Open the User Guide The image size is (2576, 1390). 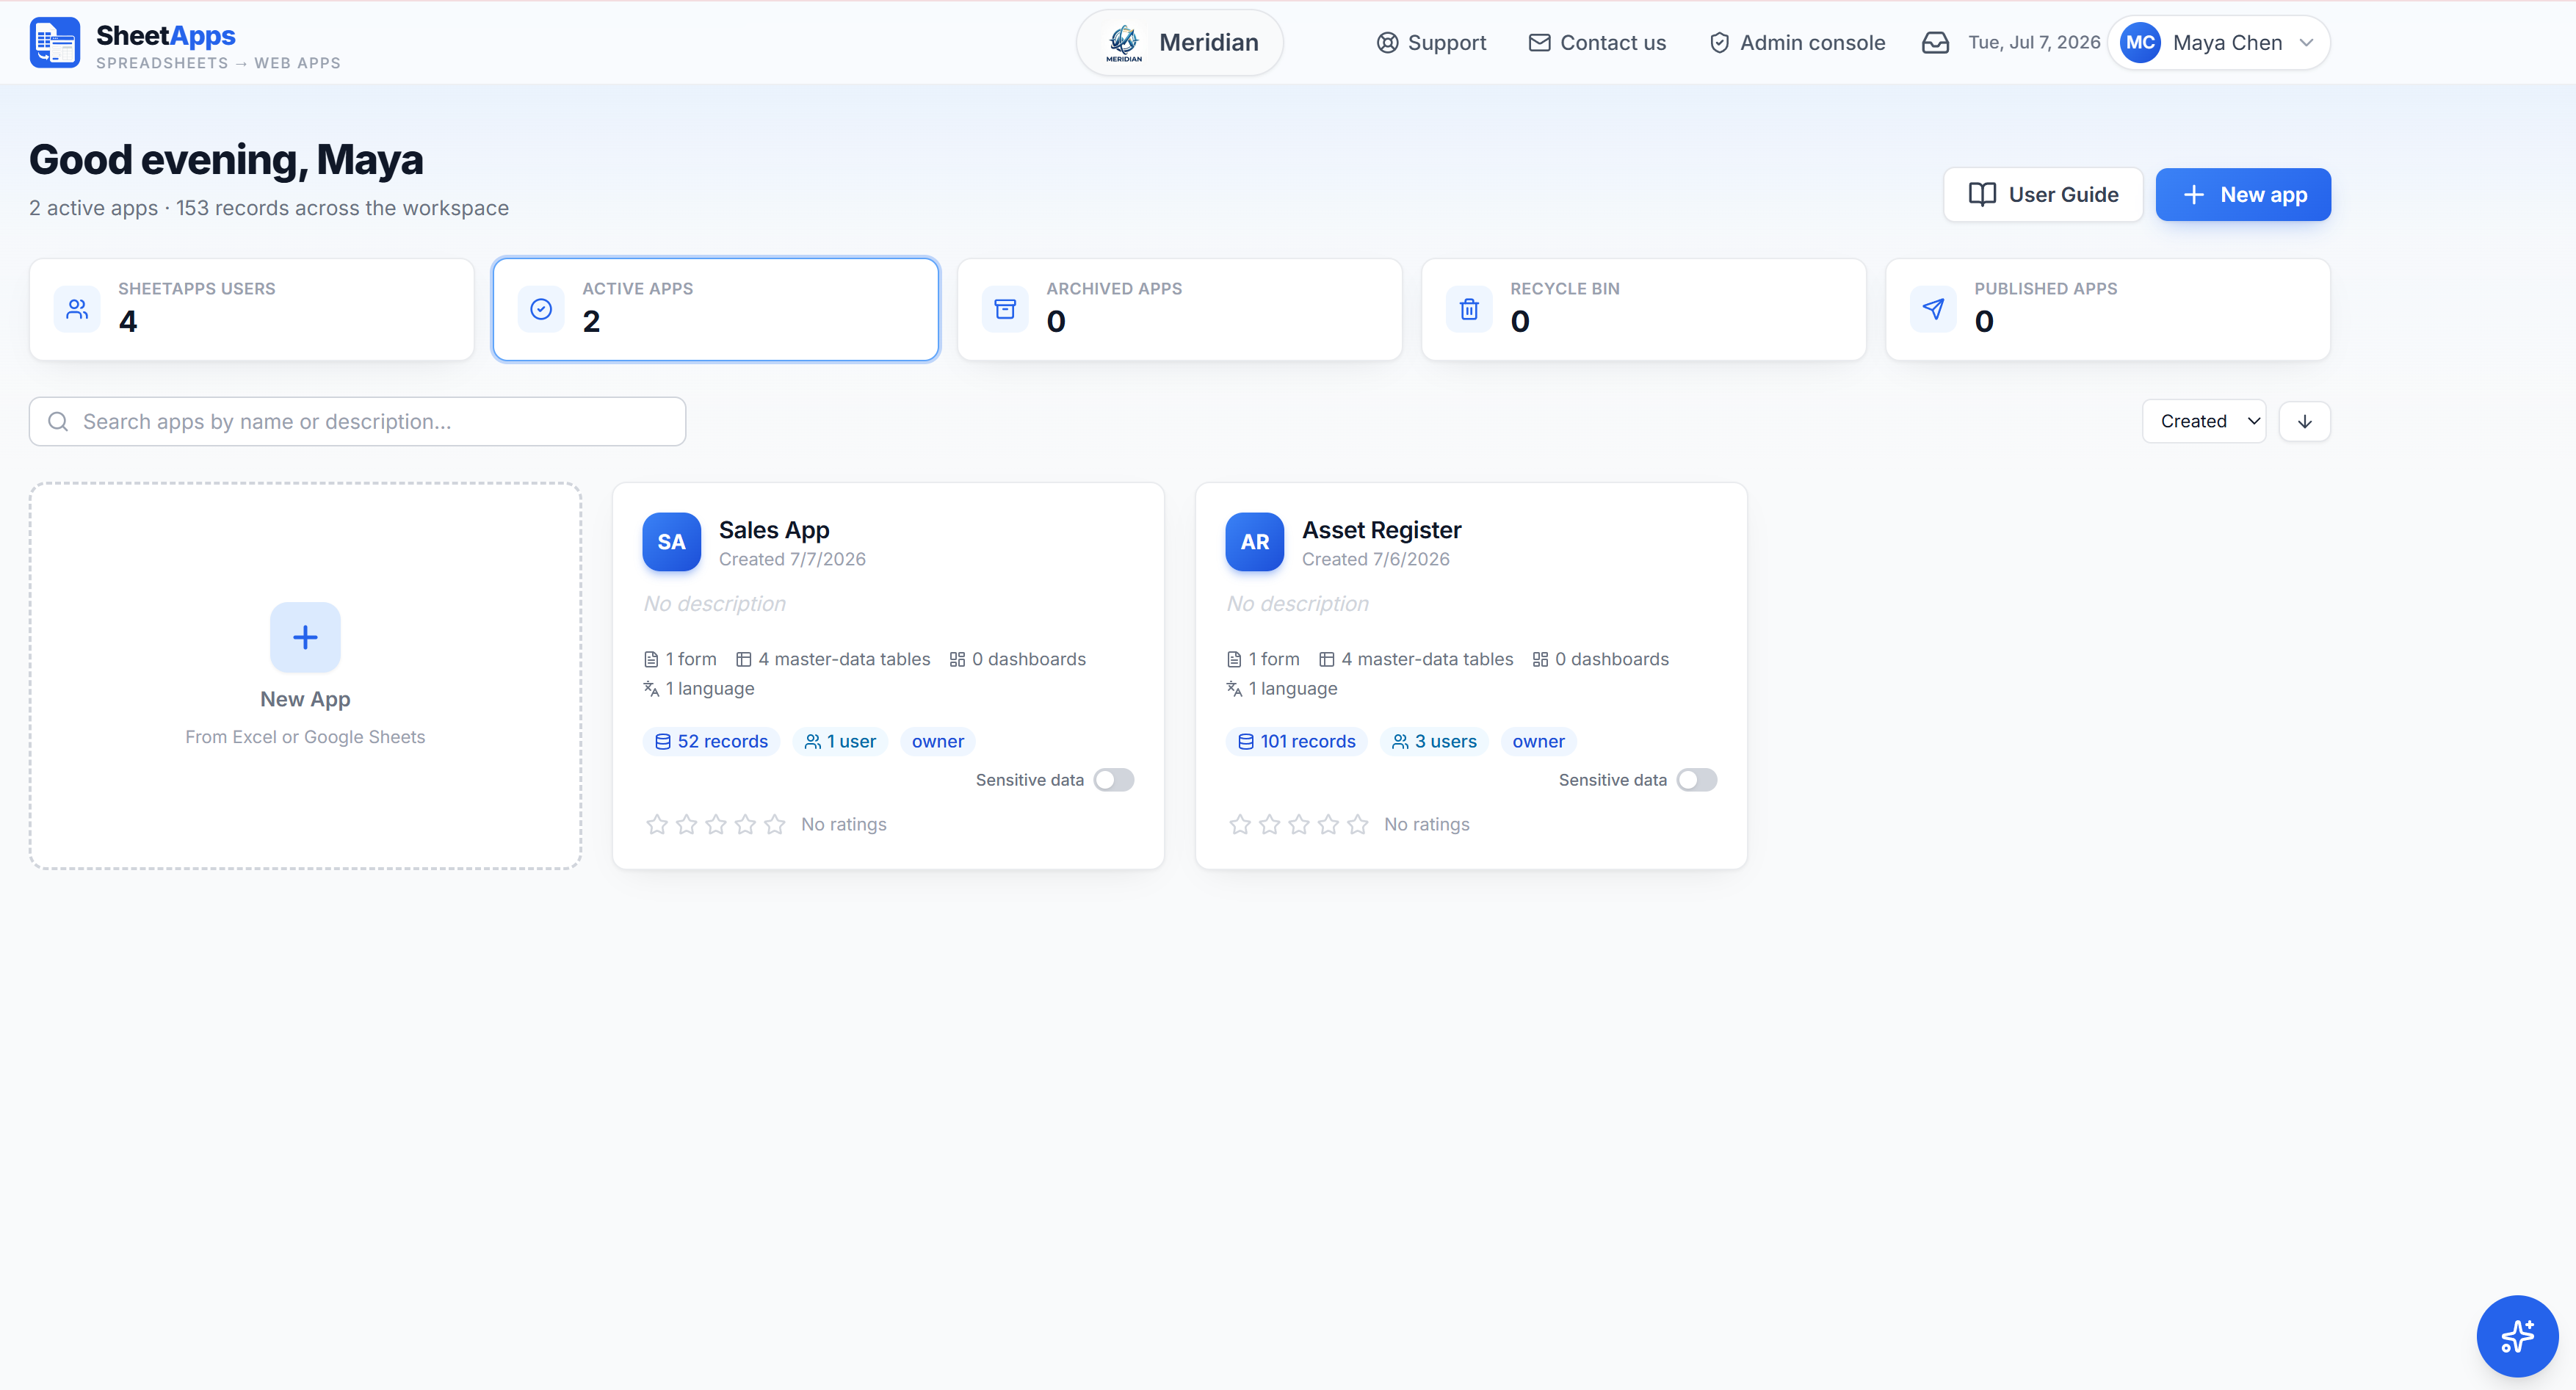click(2042, 194)
